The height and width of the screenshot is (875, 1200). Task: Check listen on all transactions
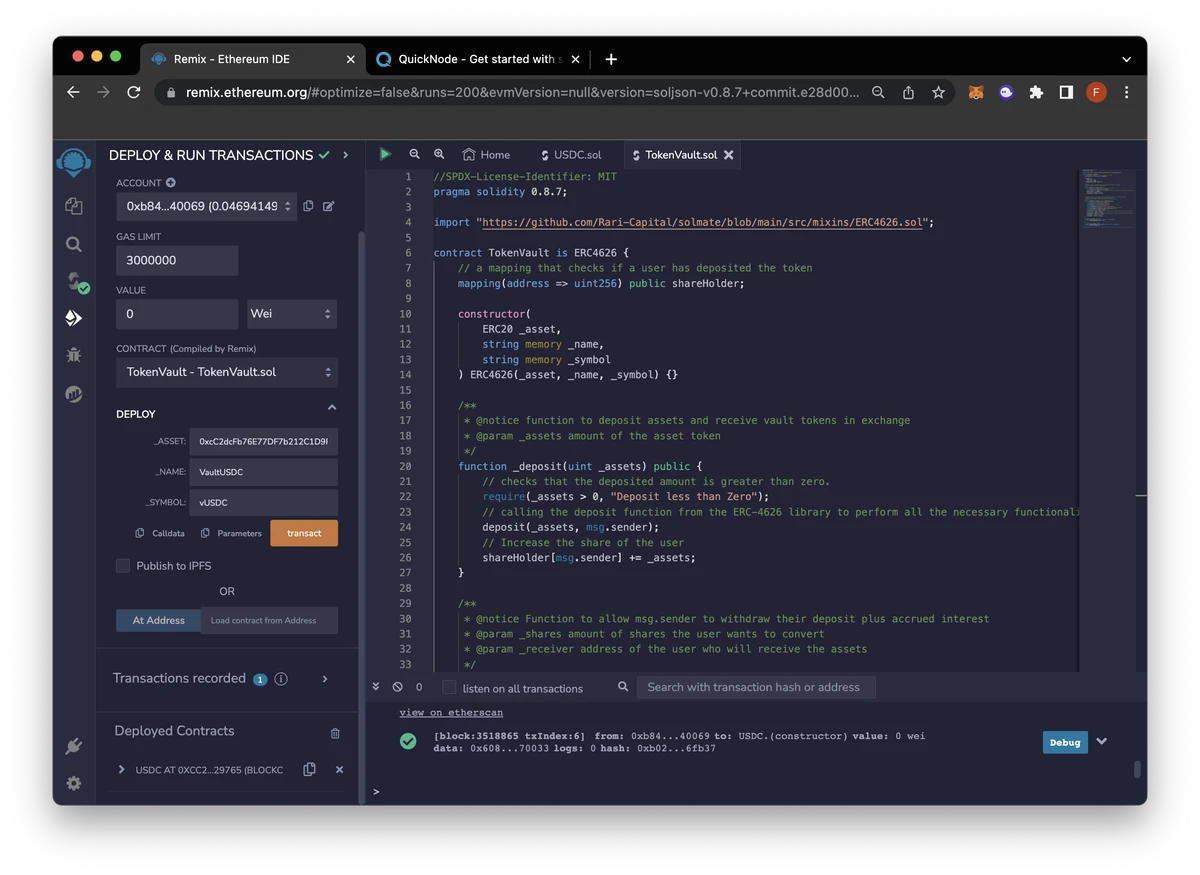coord(449,688)
